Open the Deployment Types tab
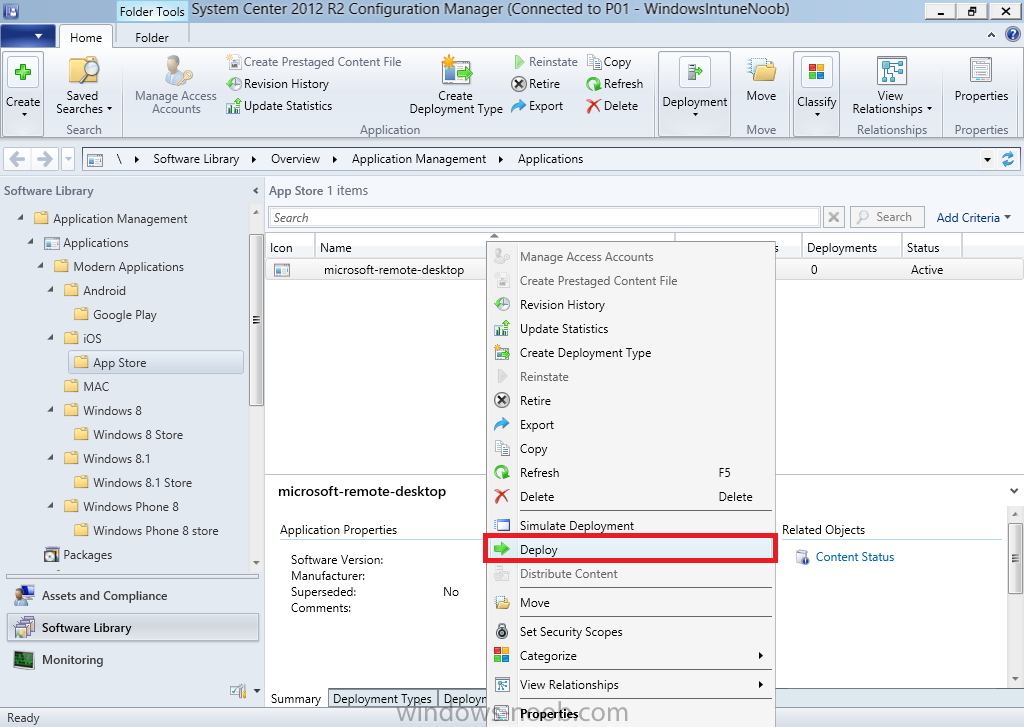The image size is (1024, 727). (x=382, y=699)
